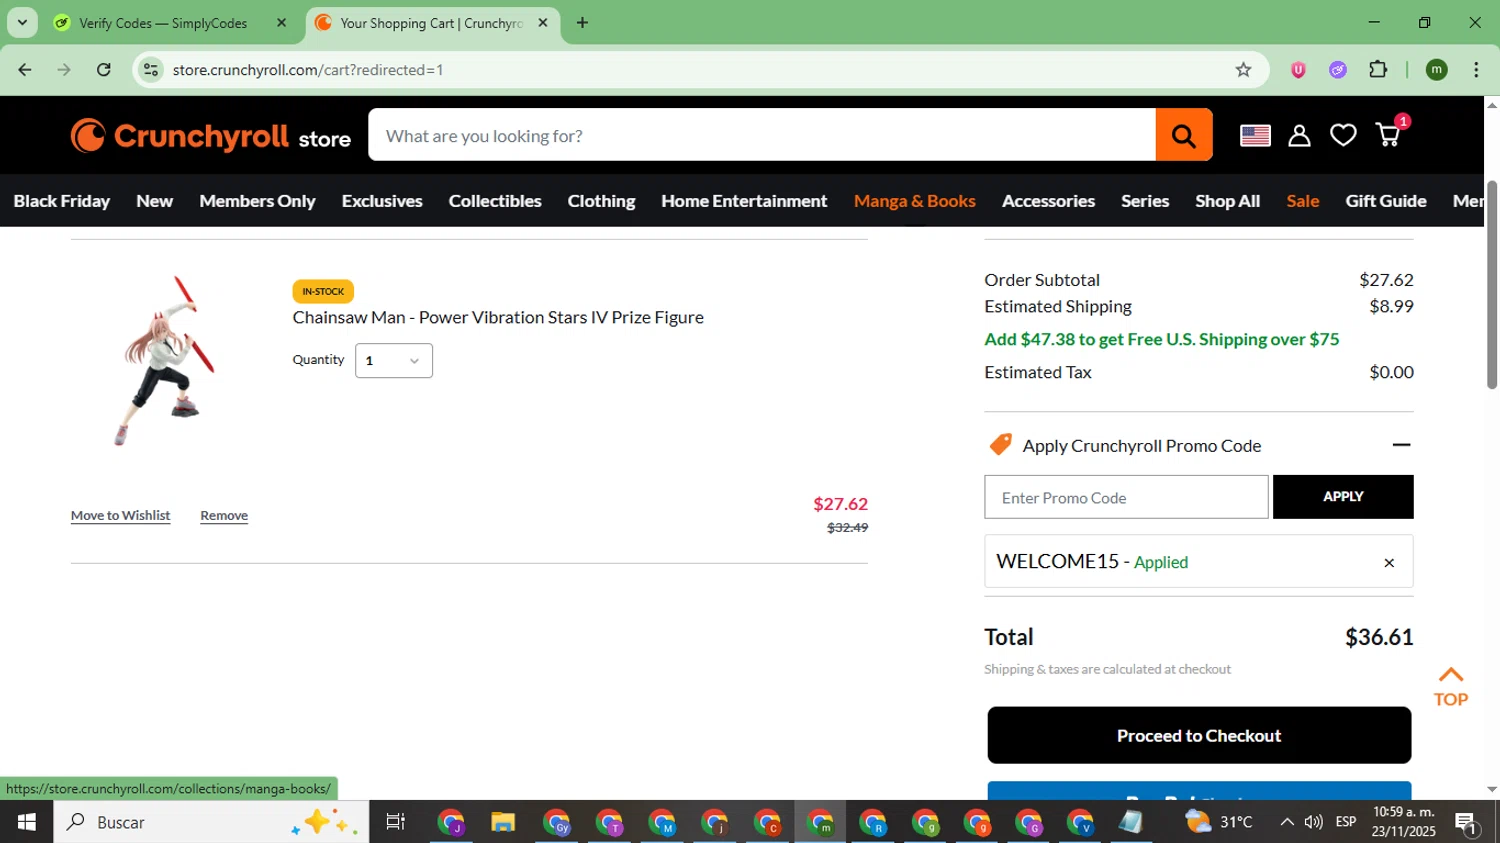Open the Black Friday menu
The height and width of the screenshot is (843, 1500).
coord(62,201)
